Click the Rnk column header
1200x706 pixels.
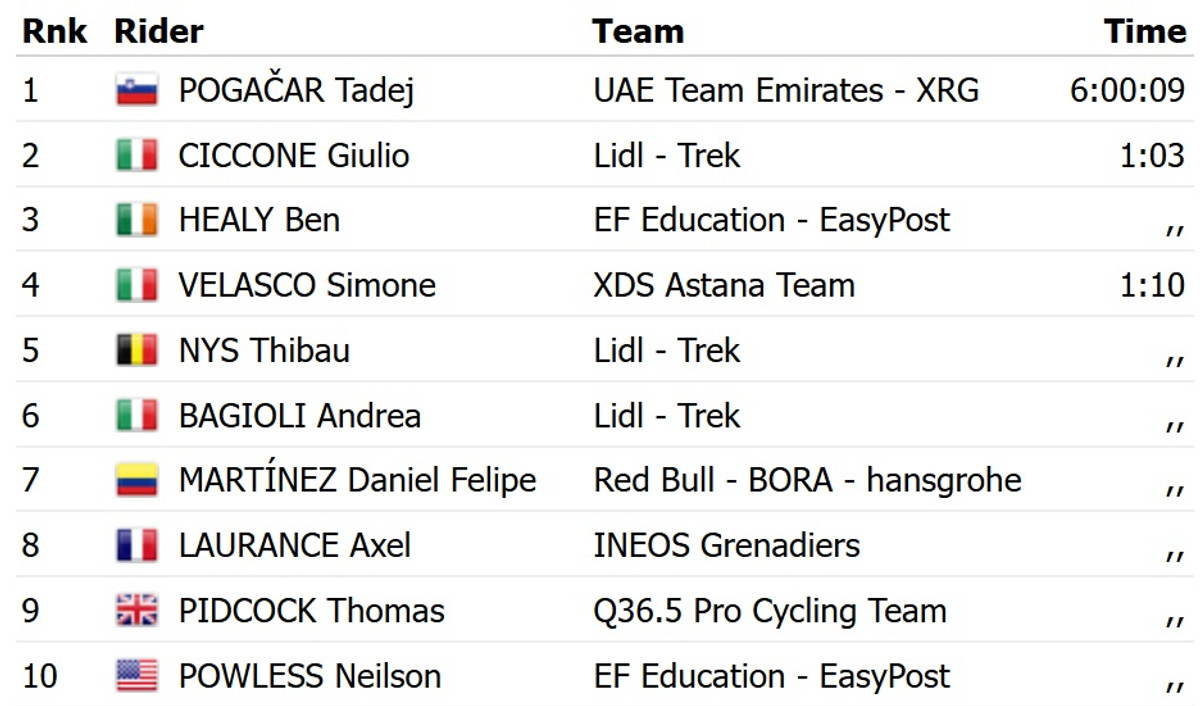pos(55,31)
